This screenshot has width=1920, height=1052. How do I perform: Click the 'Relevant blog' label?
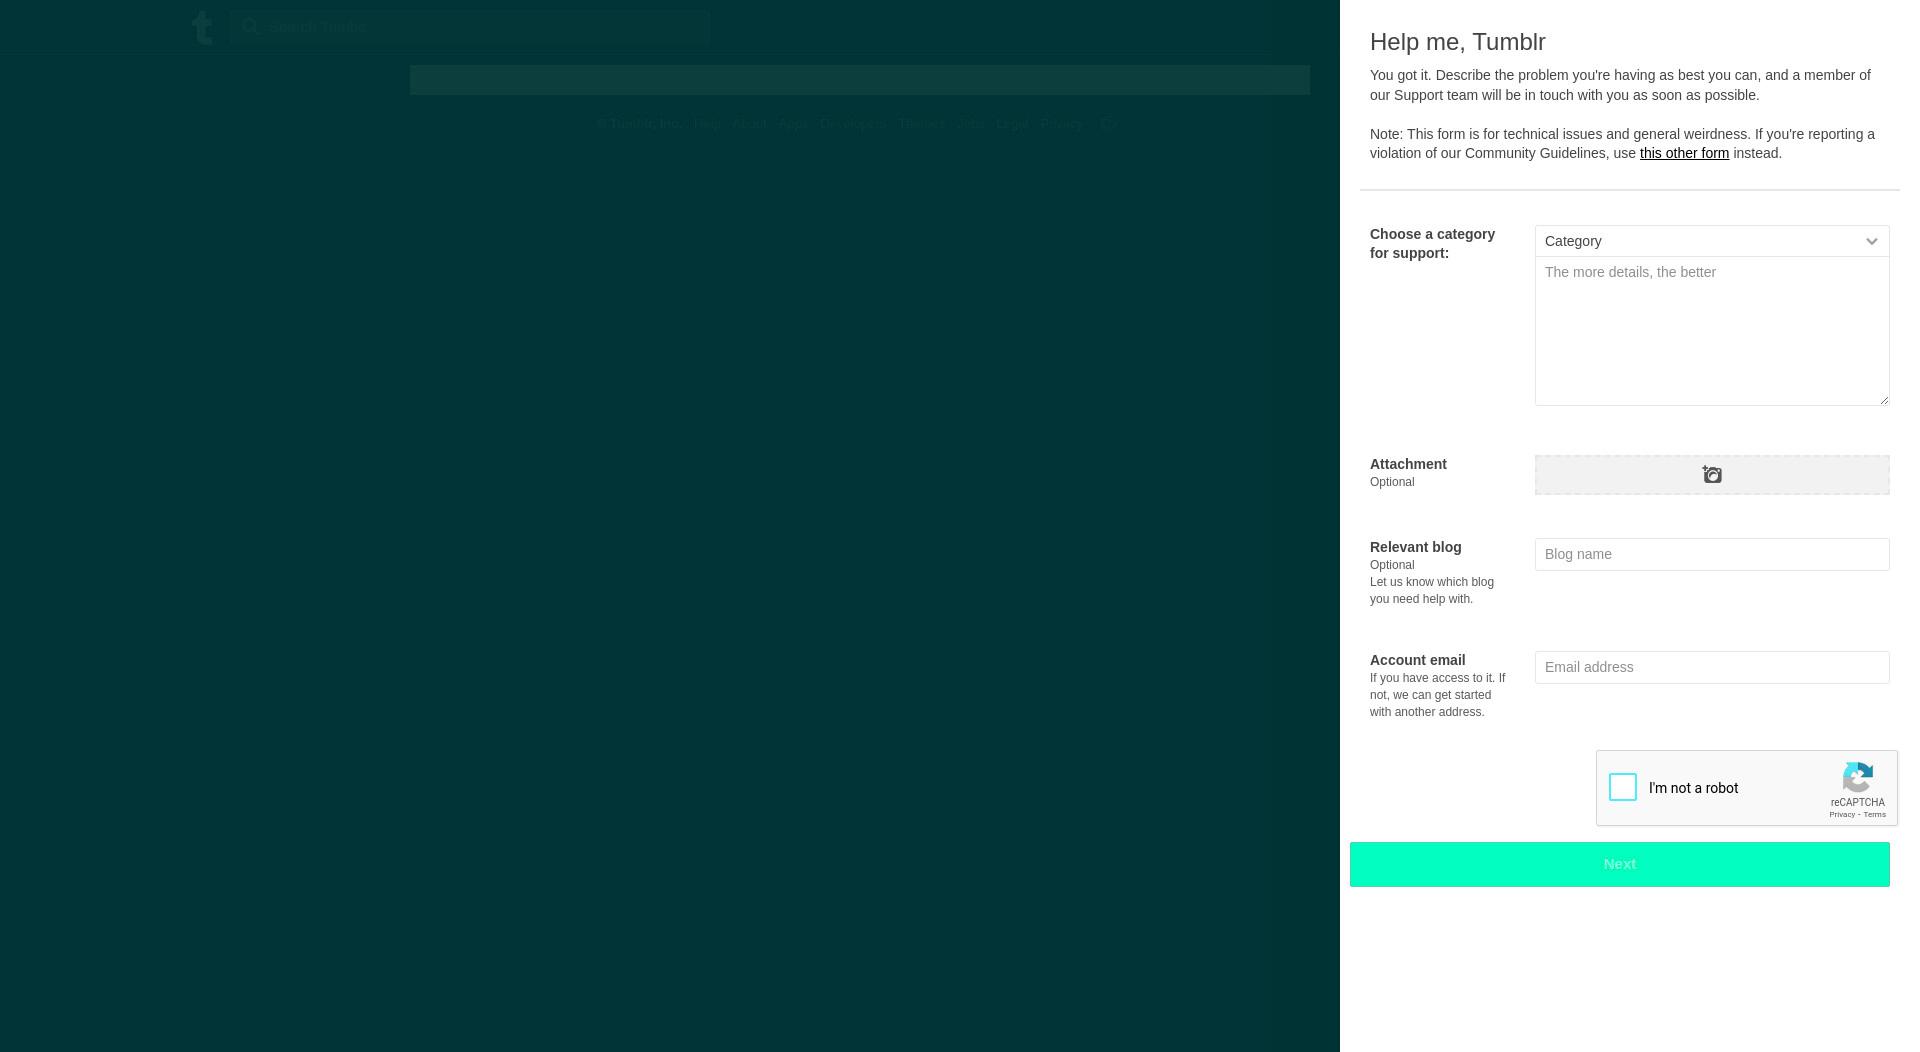coord(1416,547)
